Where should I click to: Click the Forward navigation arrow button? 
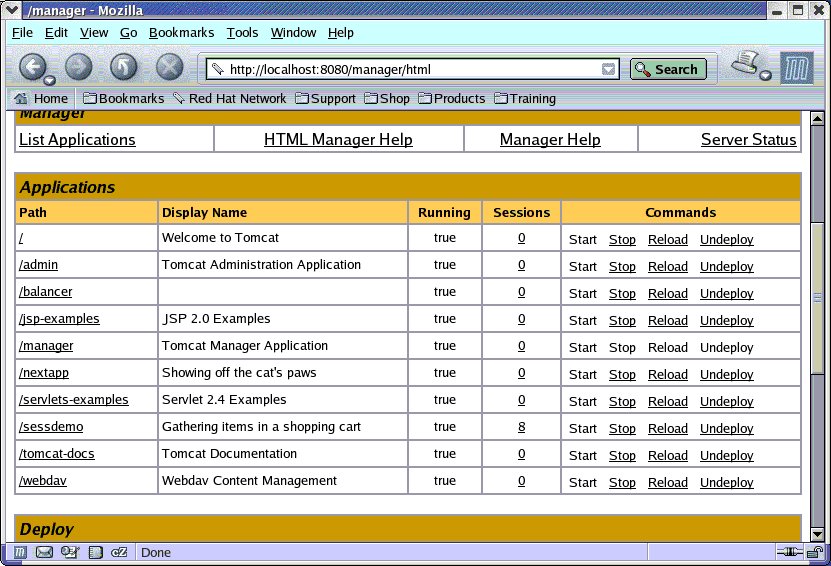[78, 67]
